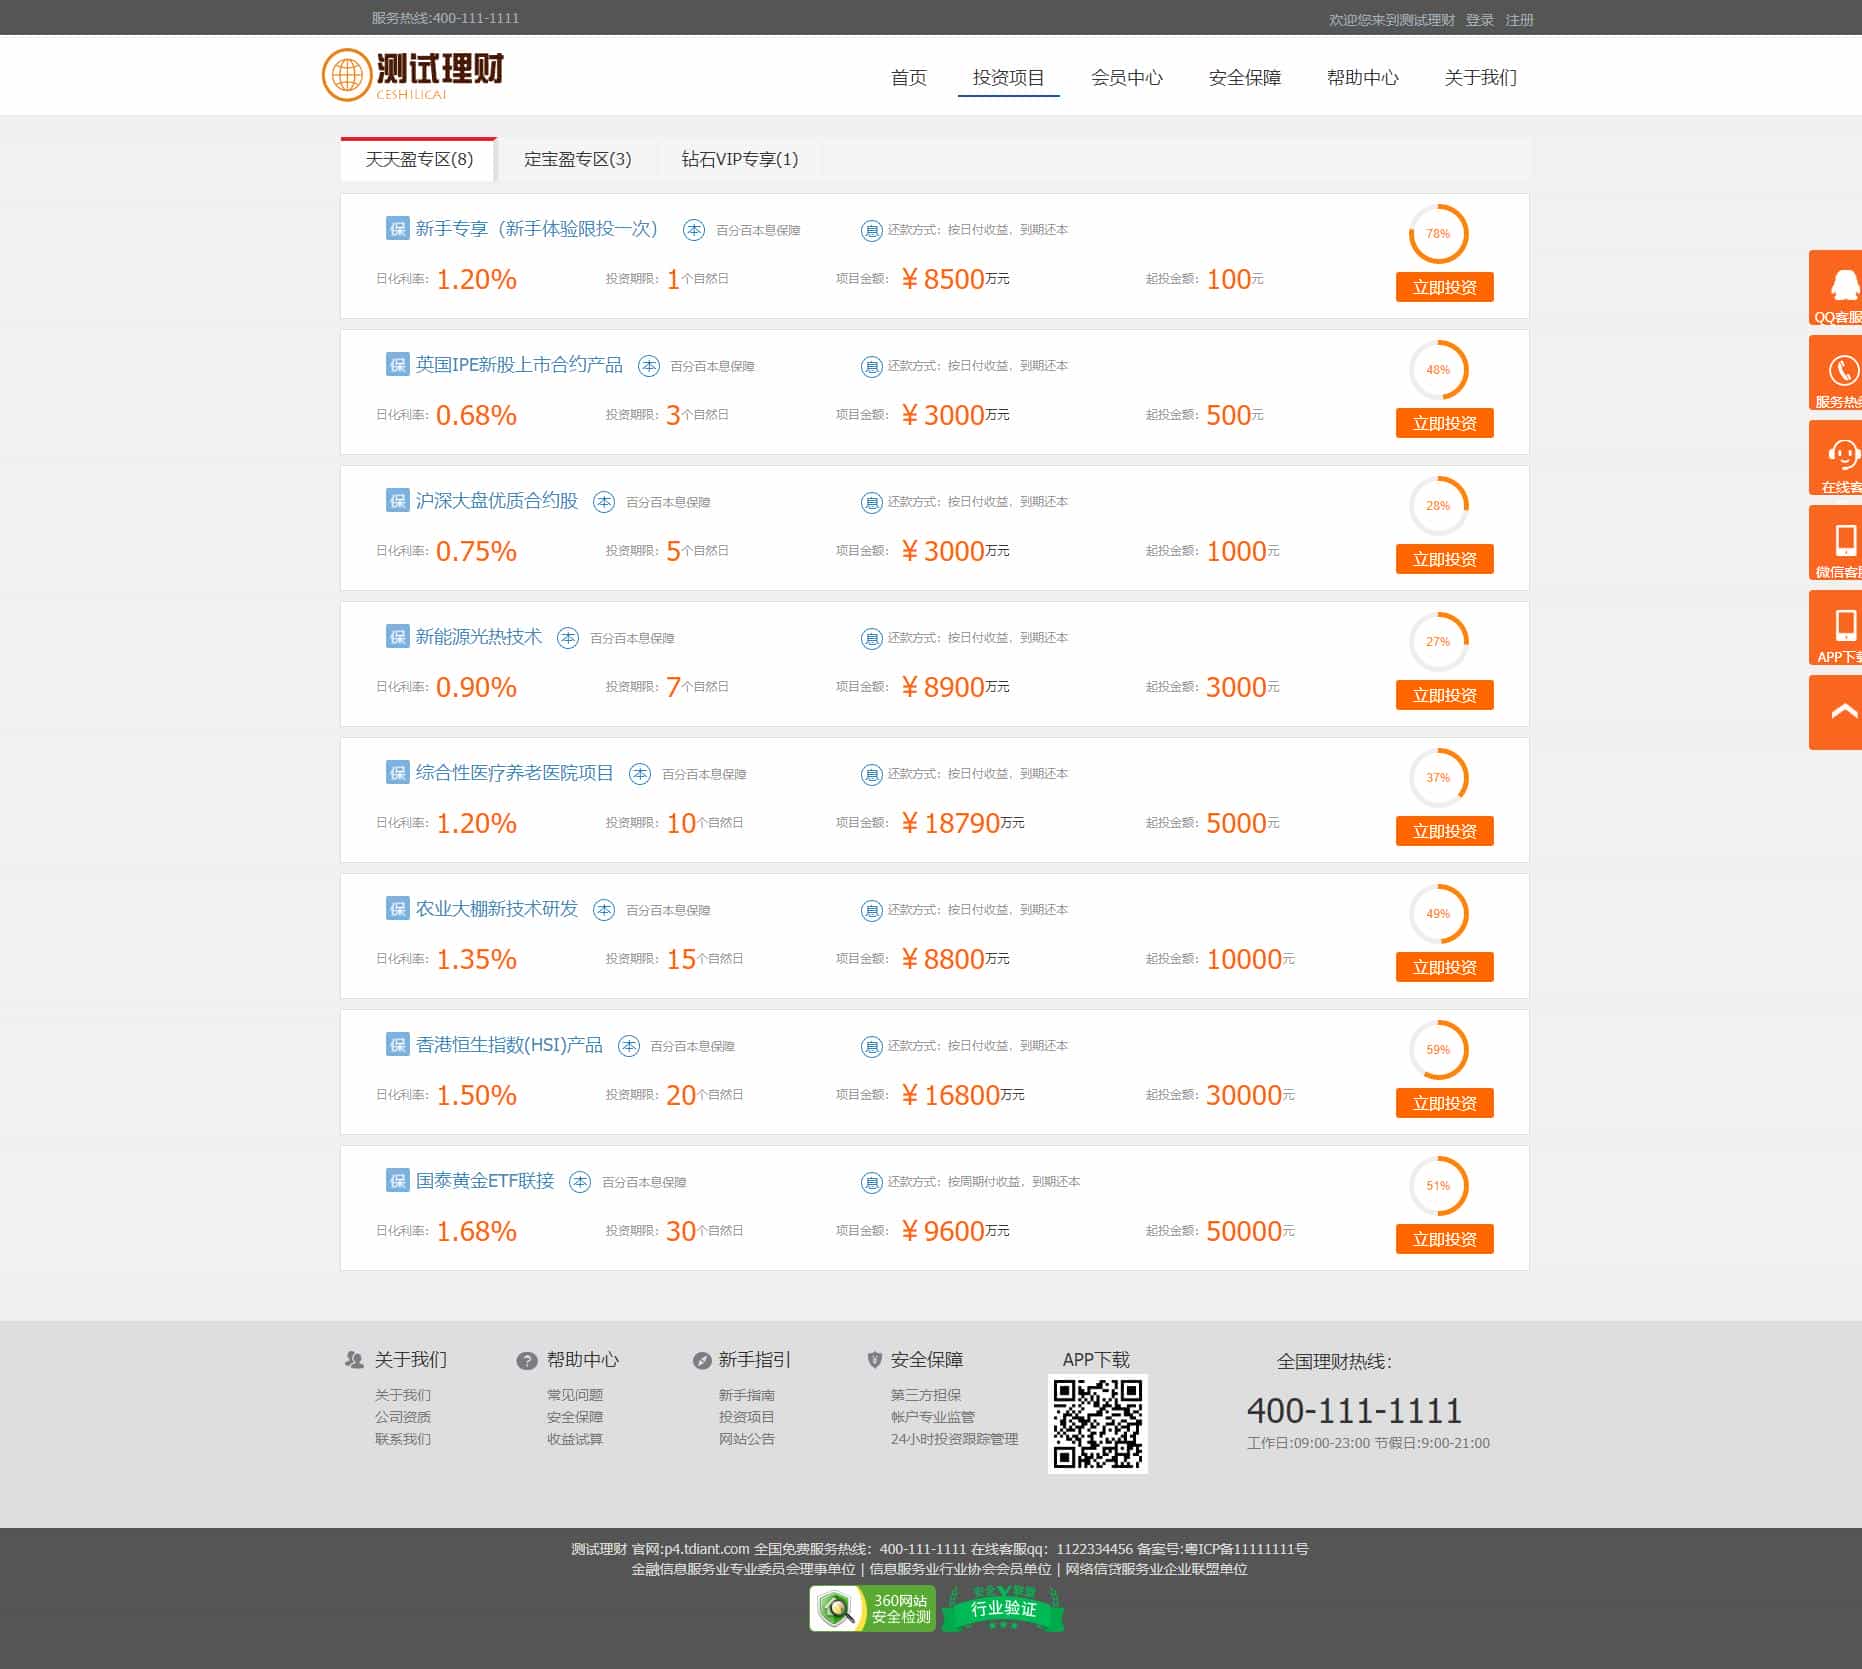This screenshot has height=1669, width=1862.
Task: Open the 360网站安全检测 badge
Action: tap(872, 1607)
